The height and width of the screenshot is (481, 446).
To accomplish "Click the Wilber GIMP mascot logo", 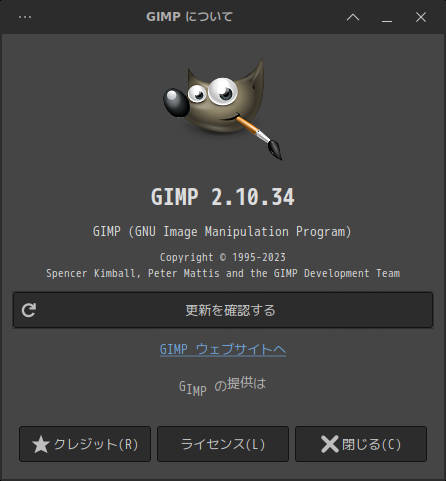I will tap(223, 109).
